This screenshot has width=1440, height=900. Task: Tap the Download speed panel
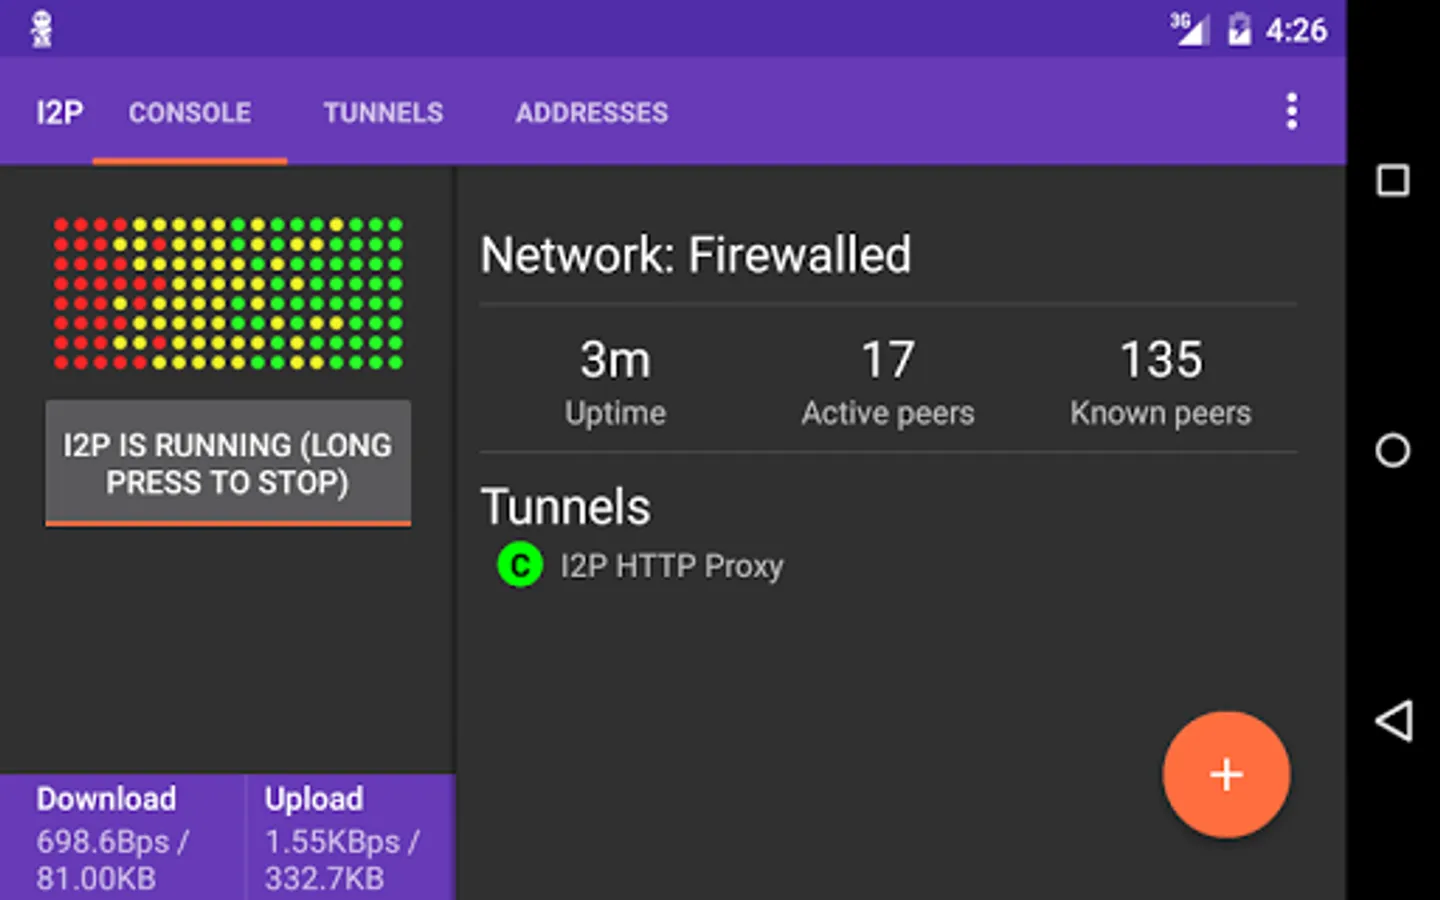coord(122,837)
